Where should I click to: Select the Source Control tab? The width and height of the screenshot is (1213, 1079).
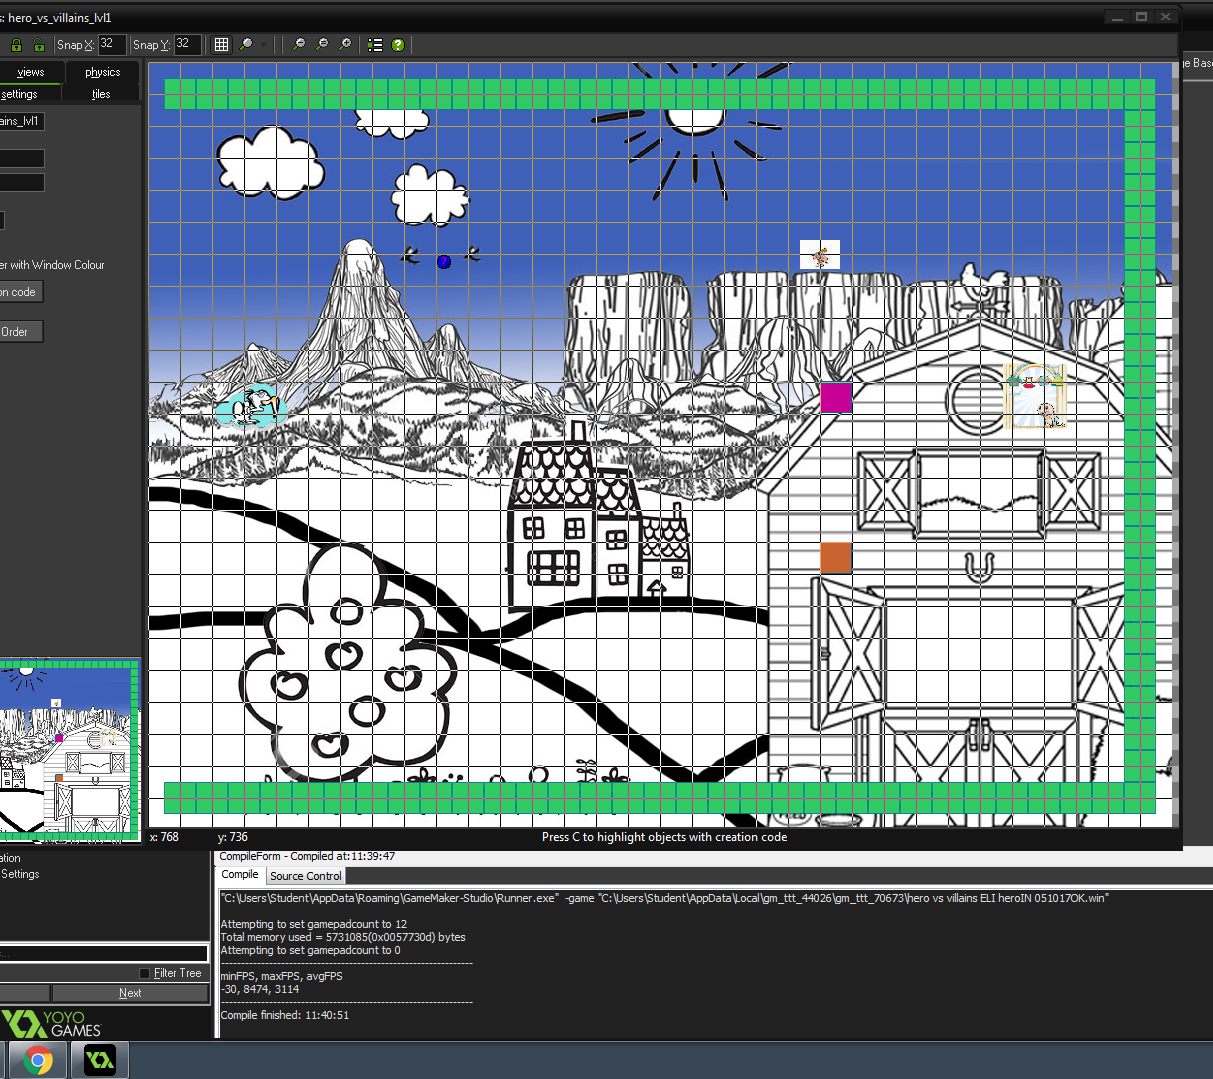tap(305, 876)
